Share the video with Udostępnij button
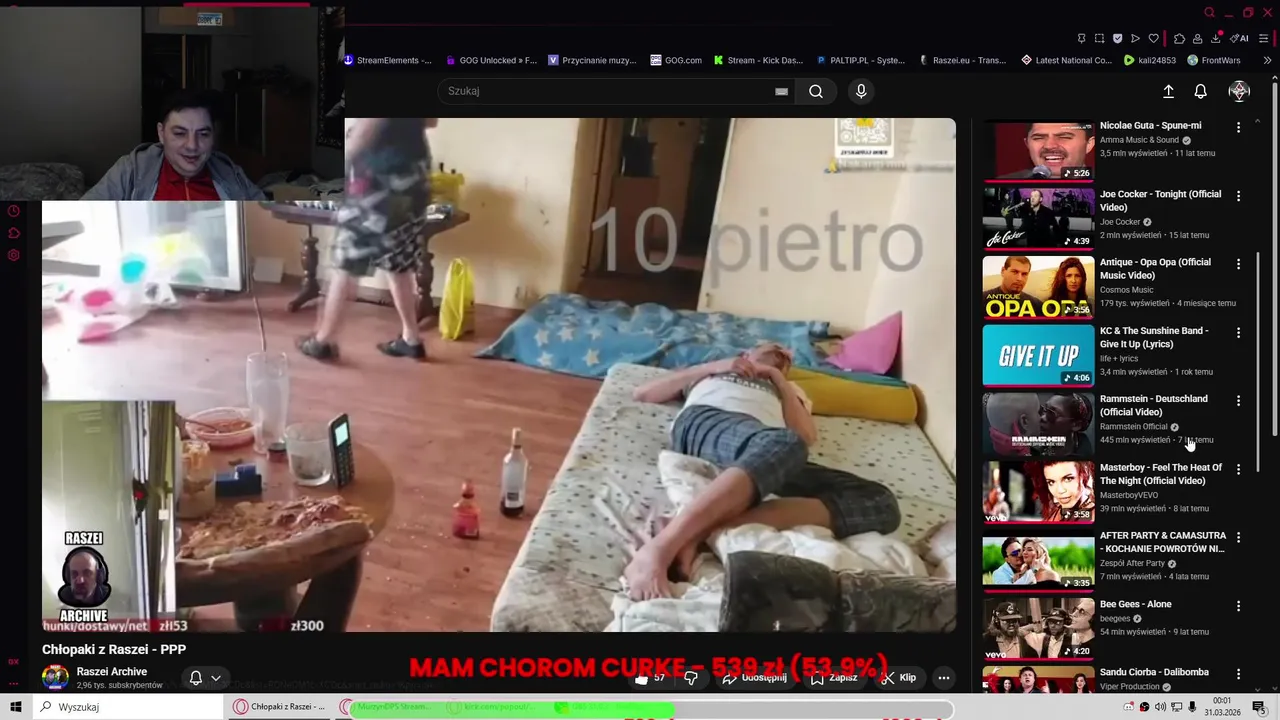The width and height of the screenshot is (1280, 720). click(754, 678)
